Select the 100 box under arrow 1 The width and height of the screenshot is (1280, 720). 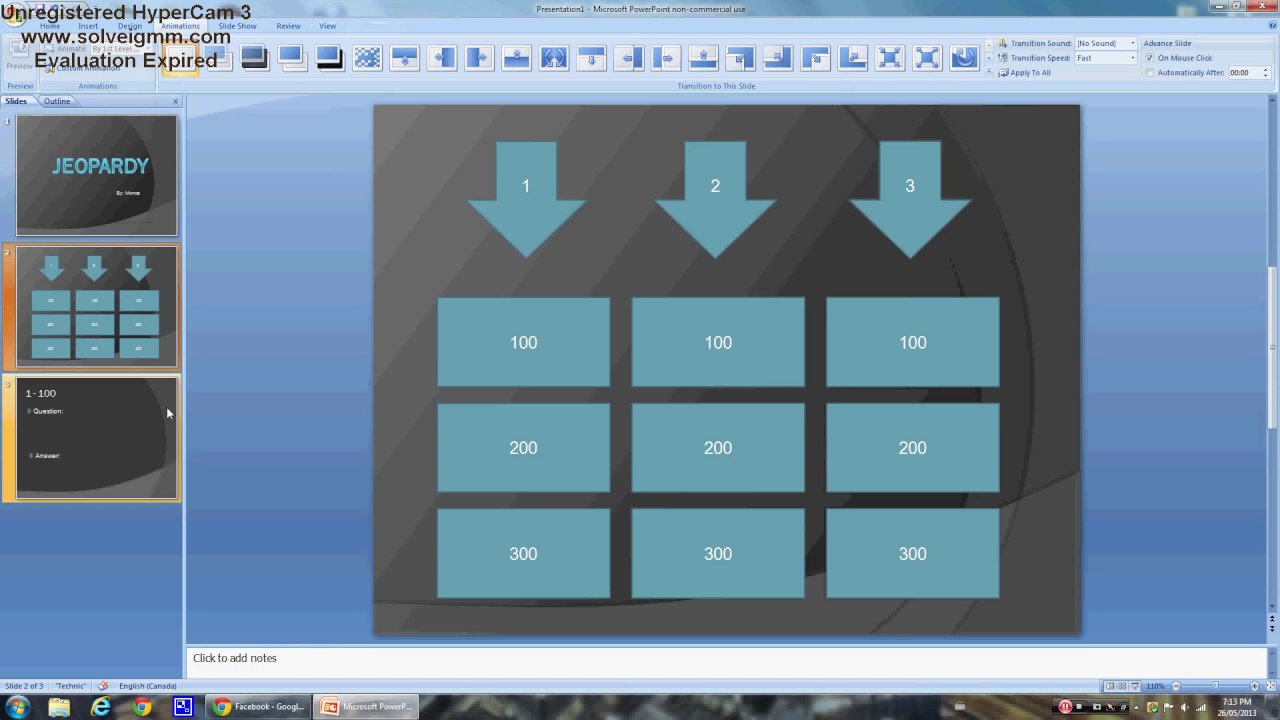pos(523,342)
